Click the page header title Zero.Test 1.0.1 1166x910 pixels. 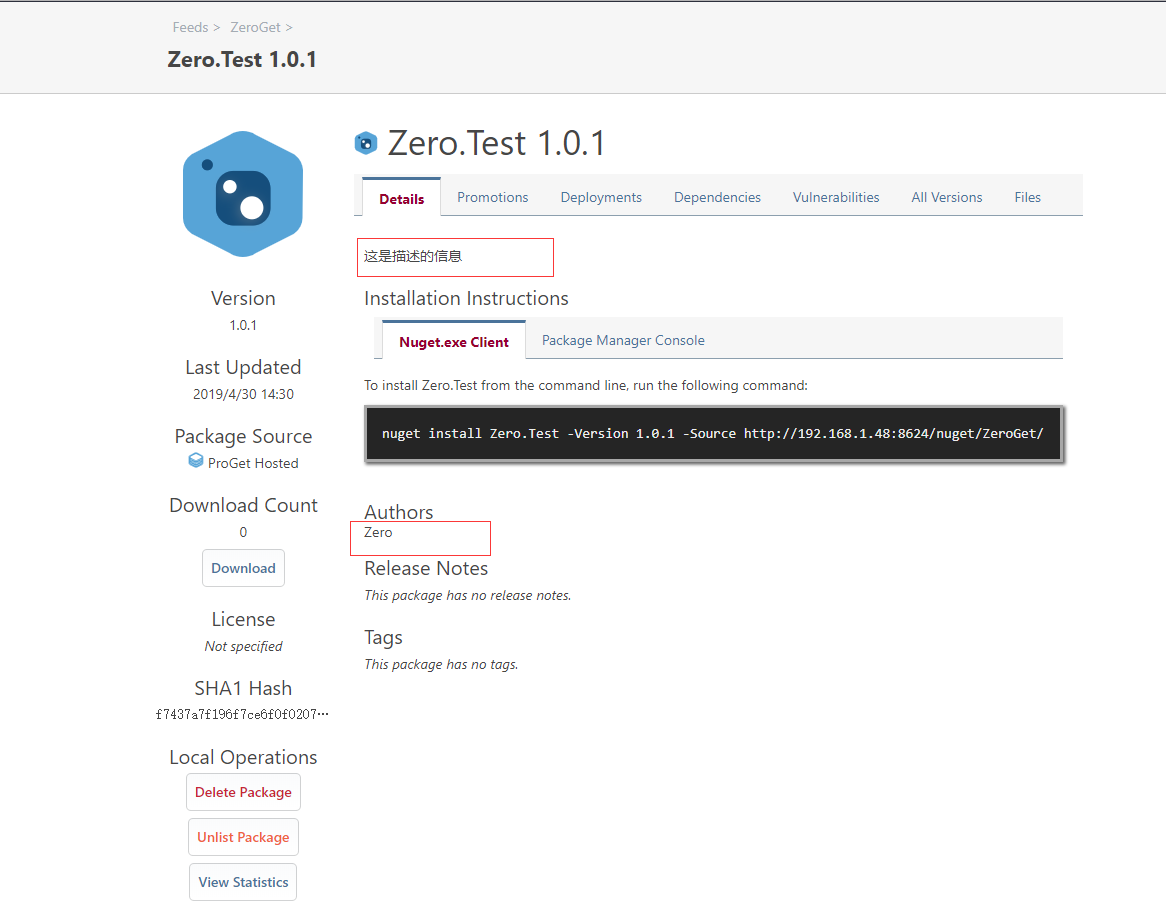coord(242,59)
